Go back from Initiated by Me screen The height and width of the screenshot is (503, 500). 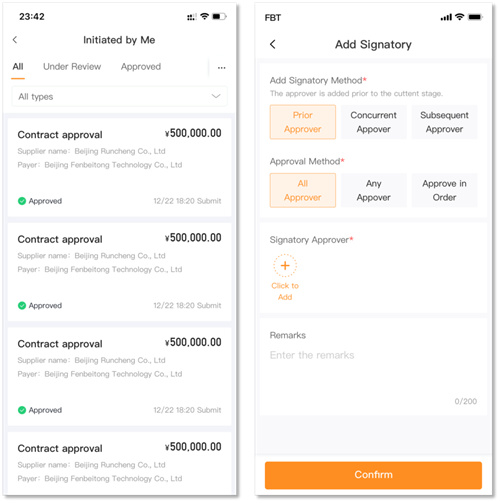(15, 40)
